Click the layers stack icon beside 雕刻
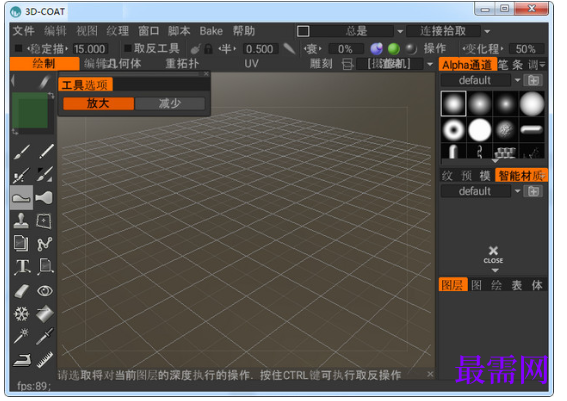This screenshot has height=401, width=567. [347, 64]
